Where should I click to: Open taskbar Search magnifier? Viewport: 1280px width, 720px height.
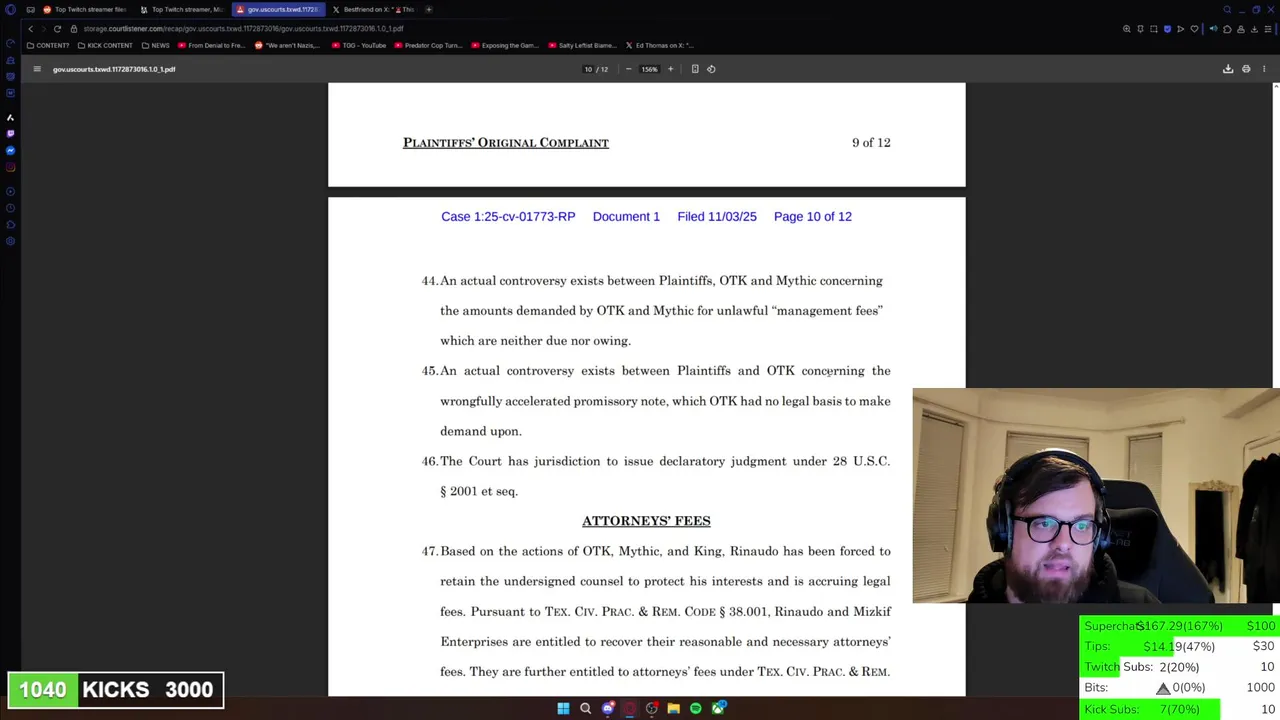(x=586, y=708)
